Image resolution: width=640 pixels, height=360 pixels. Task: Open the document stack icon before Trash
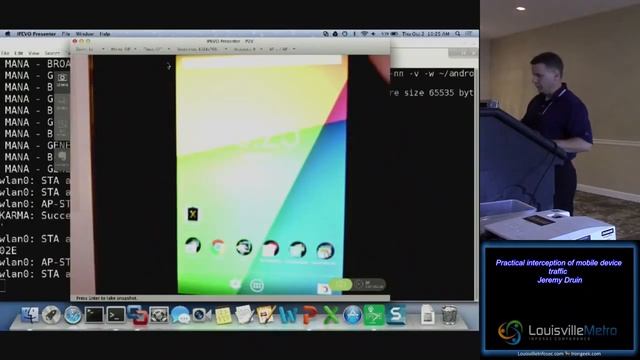427,315
